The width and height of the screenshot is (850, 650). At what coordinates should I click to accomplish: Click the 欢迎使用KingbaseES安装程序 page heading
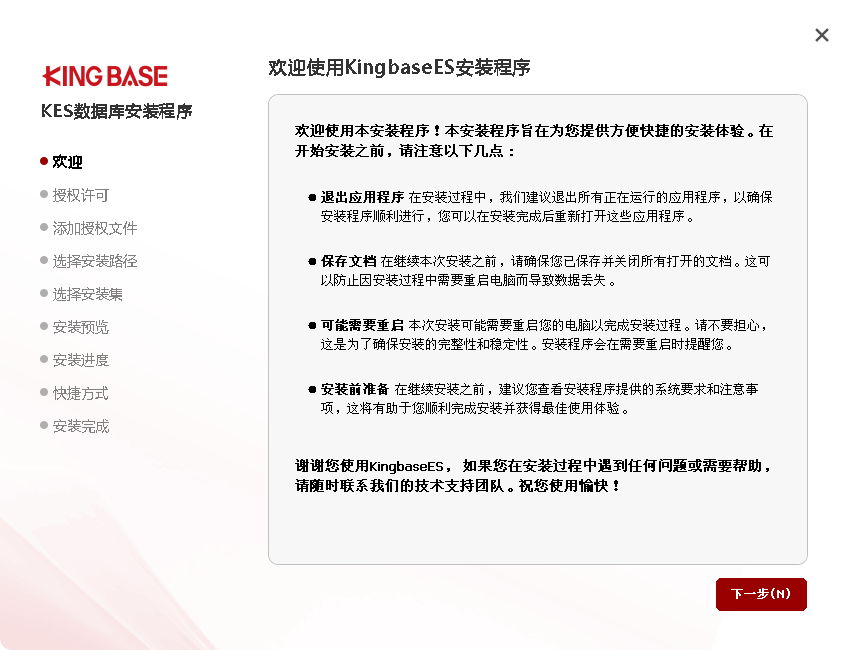click(399, 68)
